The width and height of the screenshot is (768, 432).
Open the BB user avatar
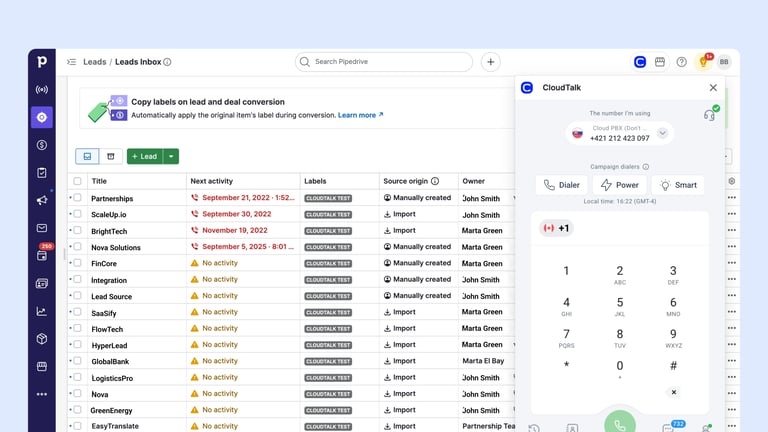pyautogui.click(x=724, y=62)
